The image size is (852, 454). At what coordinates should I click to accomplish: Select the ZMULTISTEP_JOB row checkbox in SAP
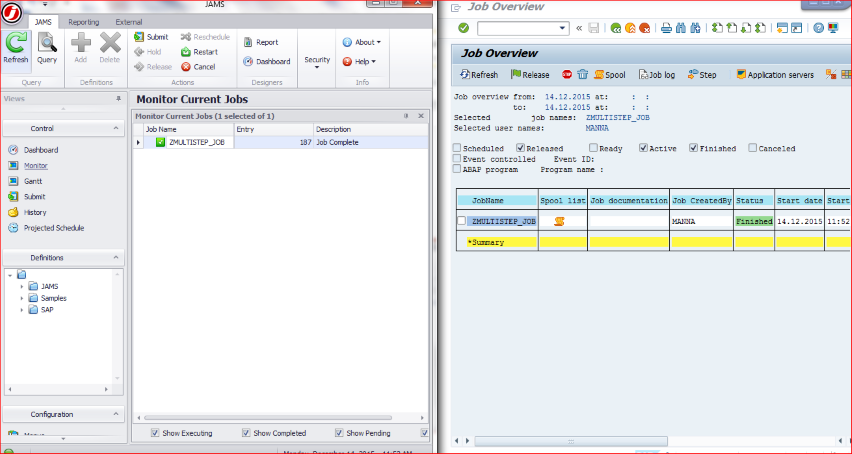[461, 221]
